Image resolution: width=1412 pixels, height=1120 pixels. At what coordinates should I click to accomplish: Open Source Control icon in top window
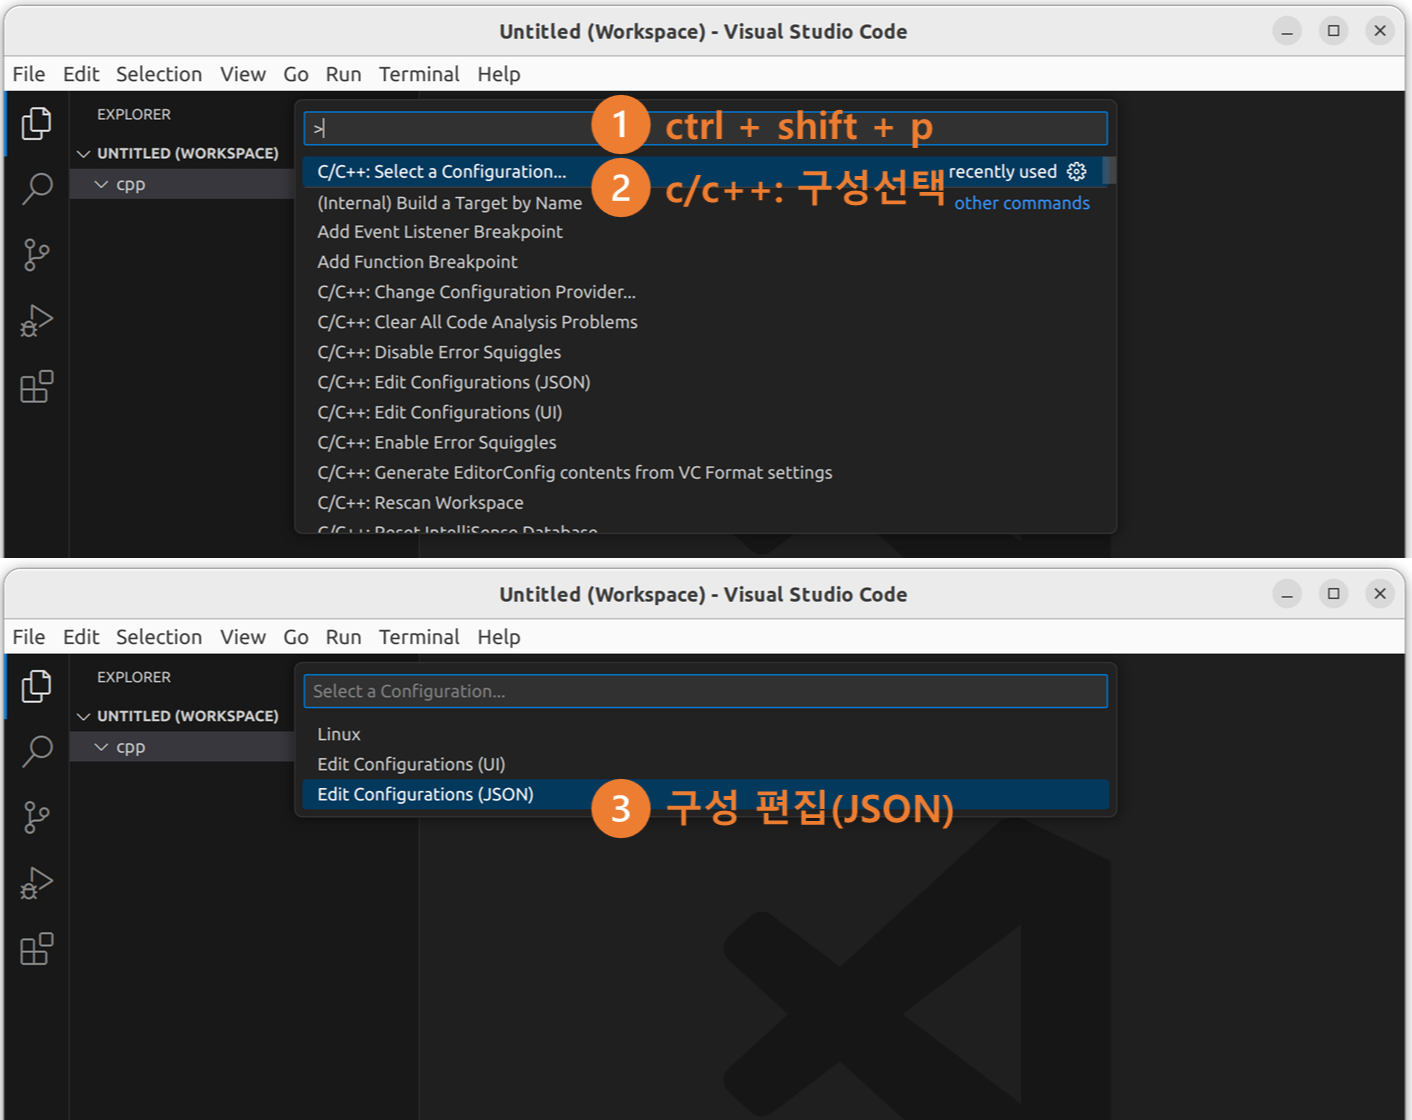pyautogui.click(x=37, y=254)
